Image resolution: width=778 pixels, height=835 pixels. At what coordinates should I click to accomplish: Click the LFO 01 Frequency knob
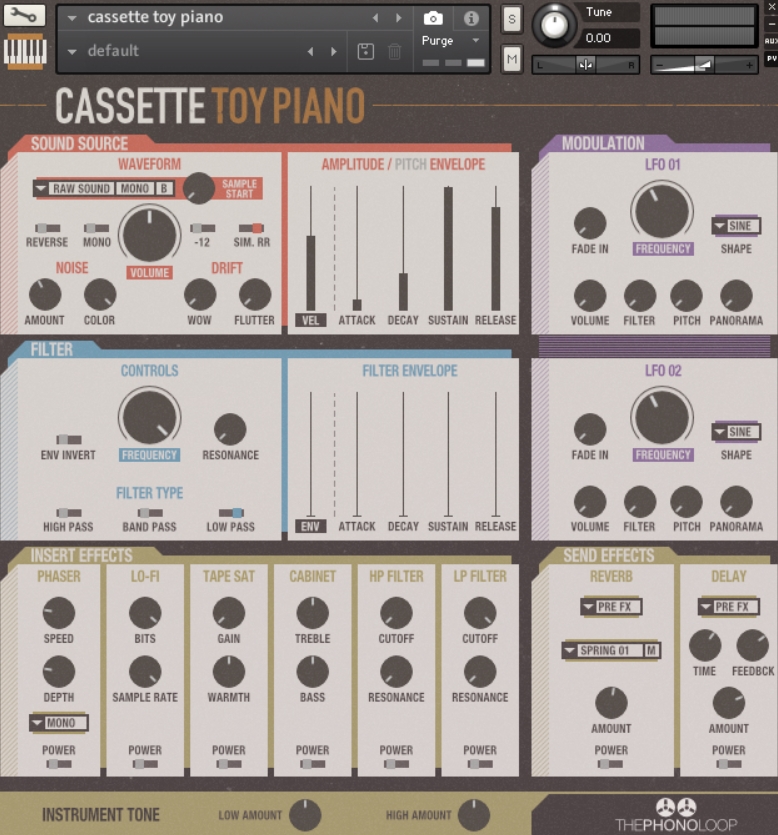[x=662, y=211]
